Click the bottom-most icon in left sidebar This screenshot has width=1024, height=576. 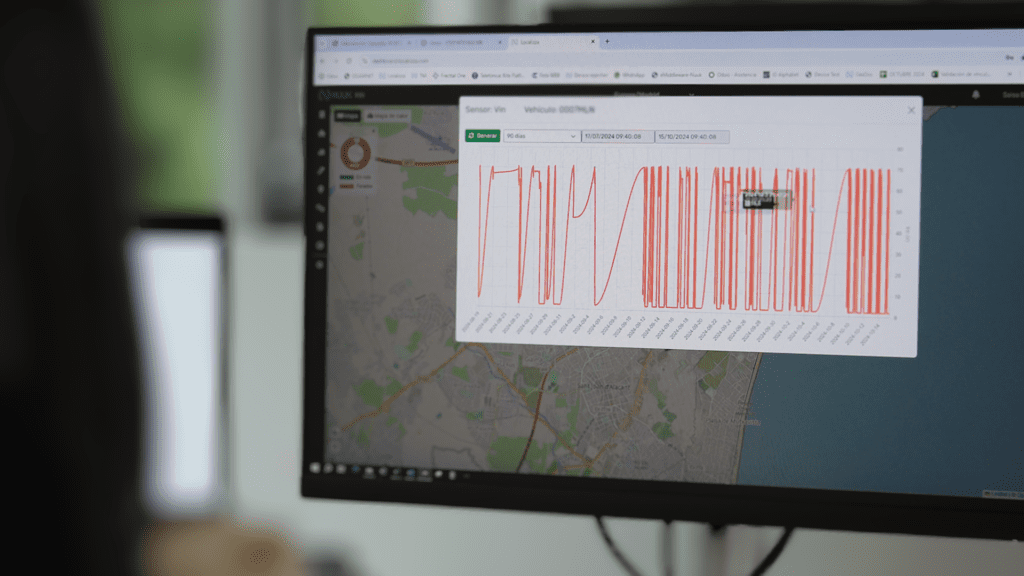[321, 265]
